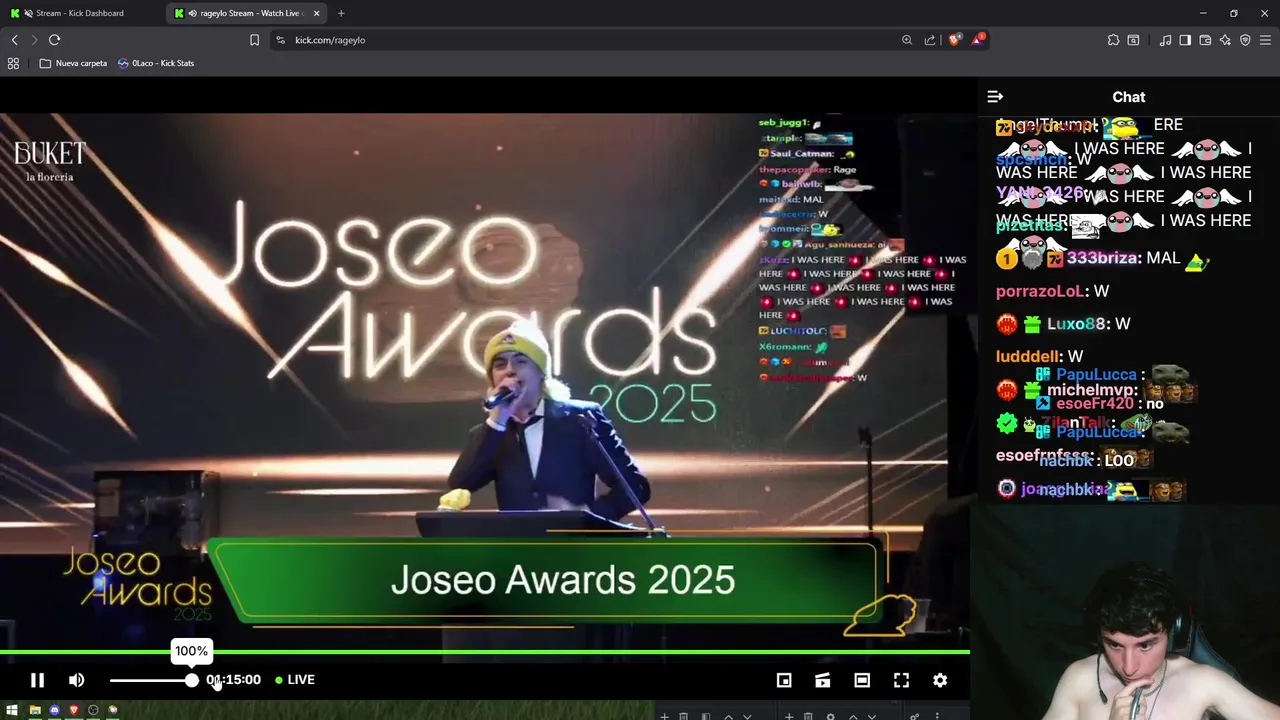Open player settings gear
1280x720 pixels.
[x=940, y=680]
